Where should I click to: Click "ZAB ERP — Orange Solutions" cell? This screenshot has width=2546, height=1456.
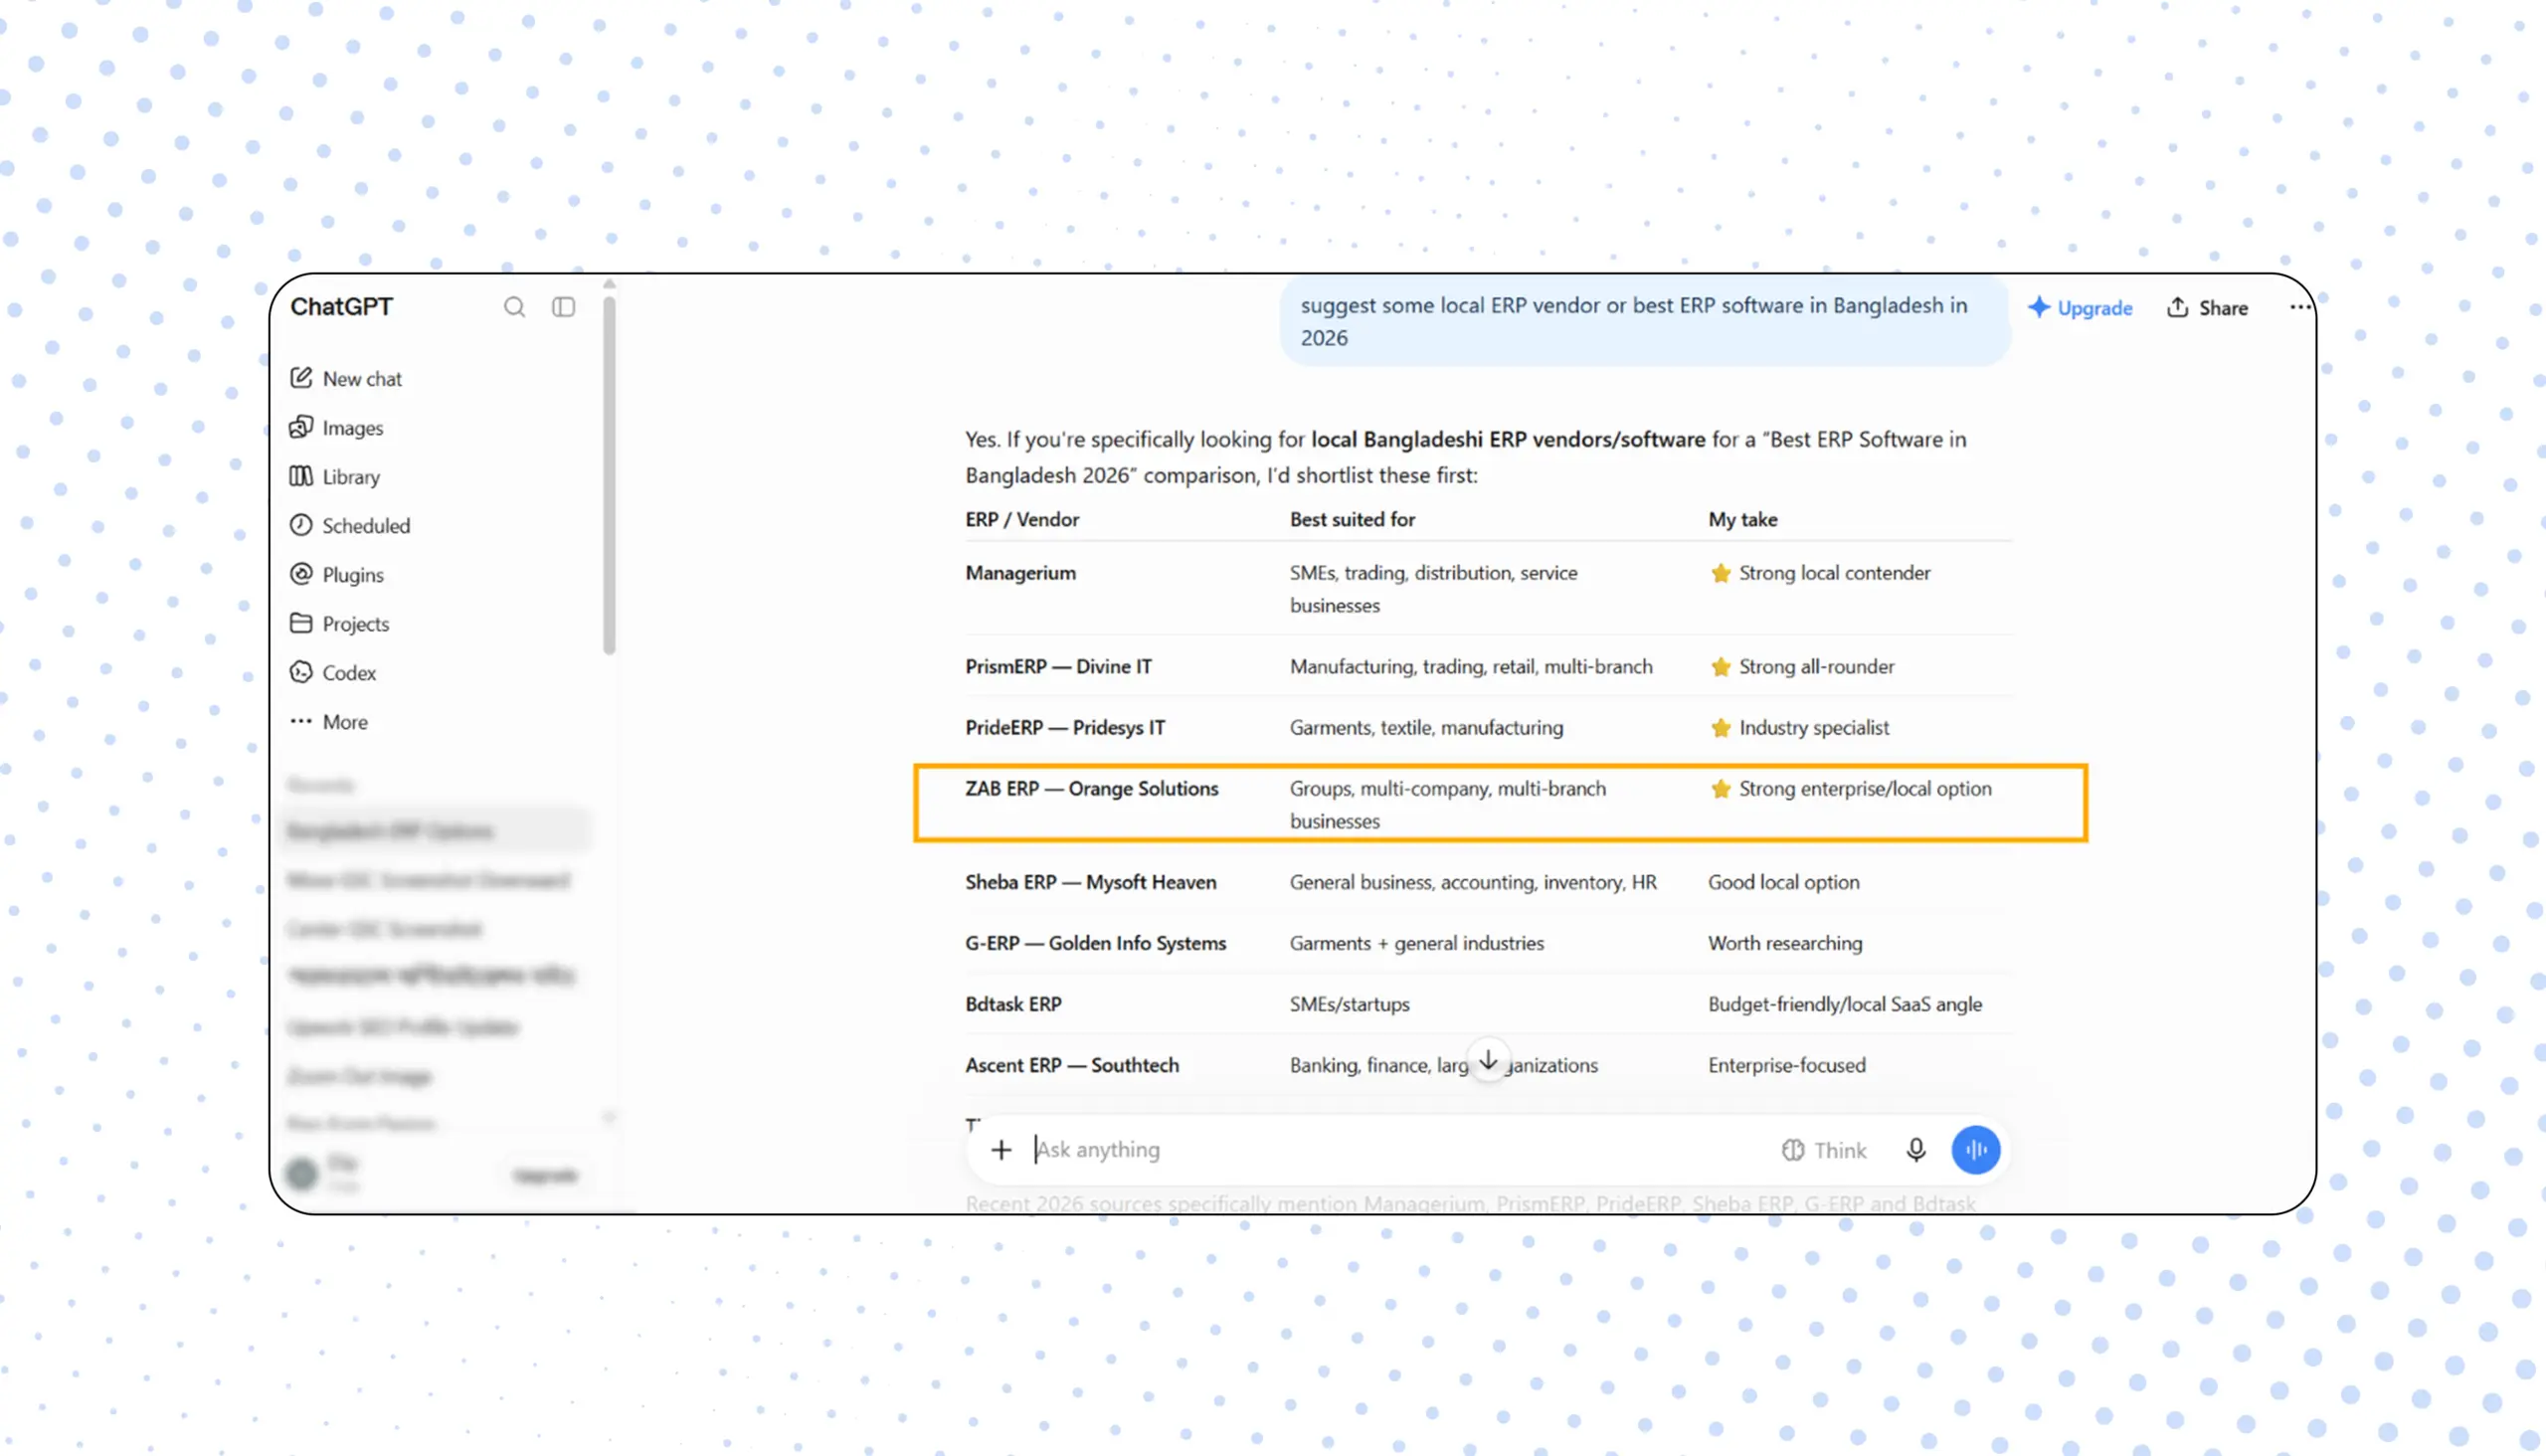[1092, 789]
